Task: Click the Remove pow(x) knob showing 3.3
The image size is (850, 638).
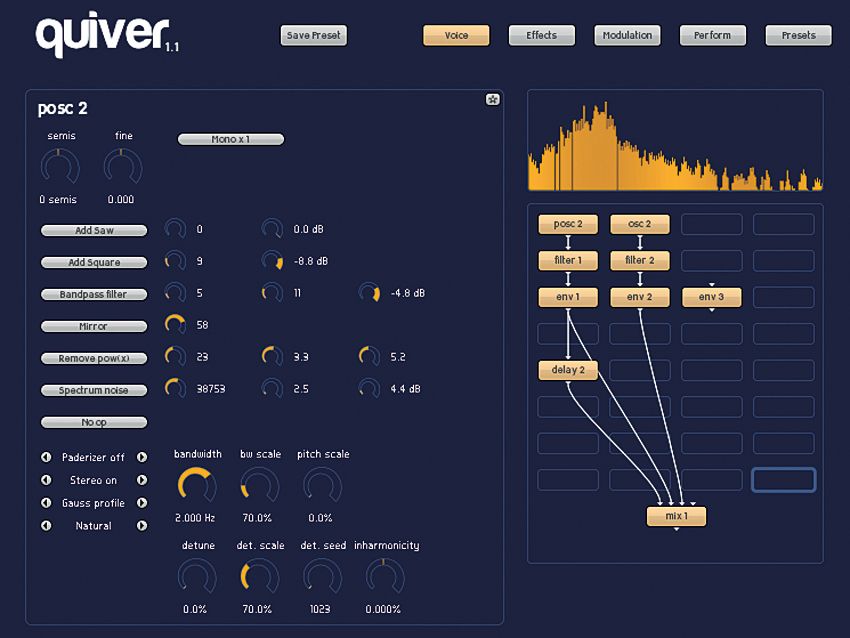Action: click(272, 357)
